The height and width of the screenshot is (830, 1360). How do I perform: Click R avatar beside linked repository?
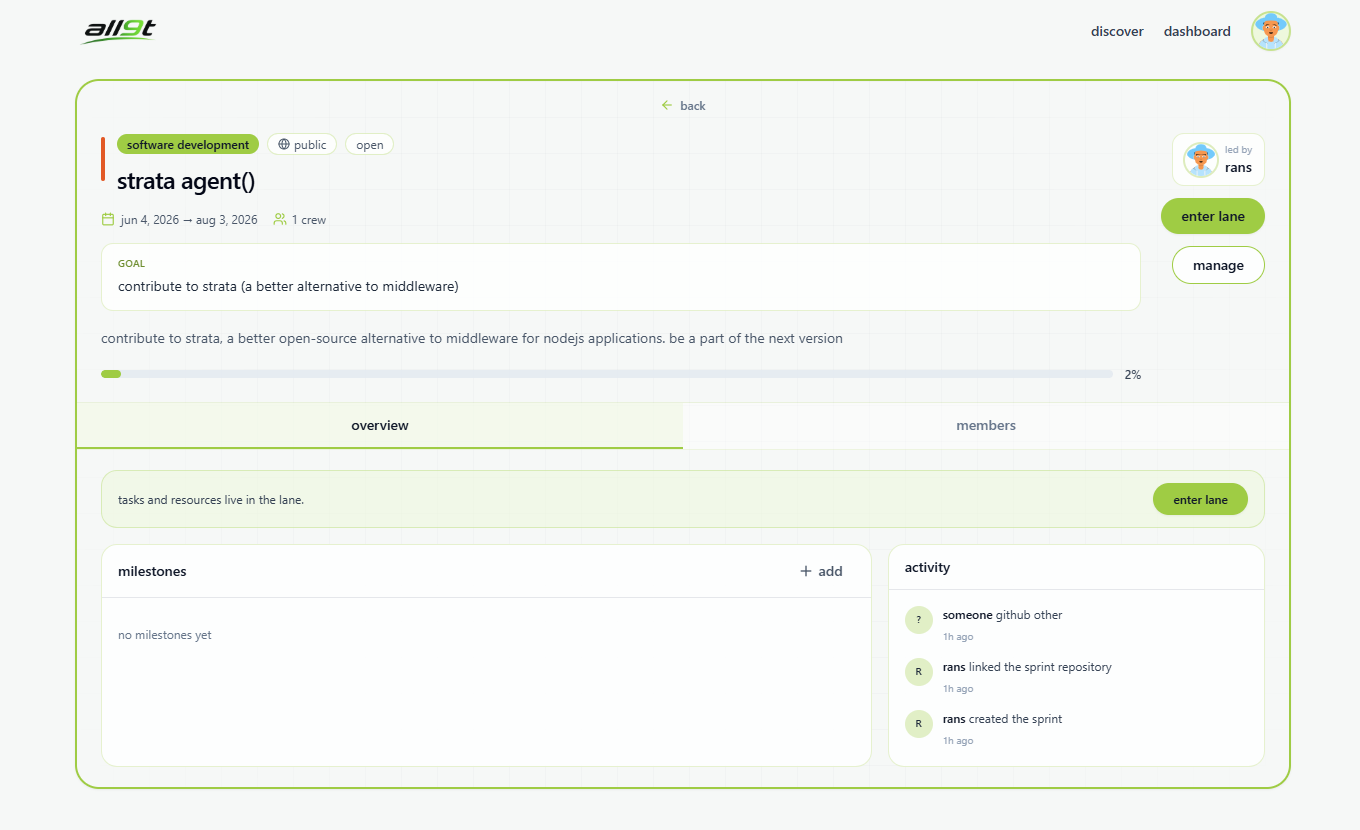918,672
